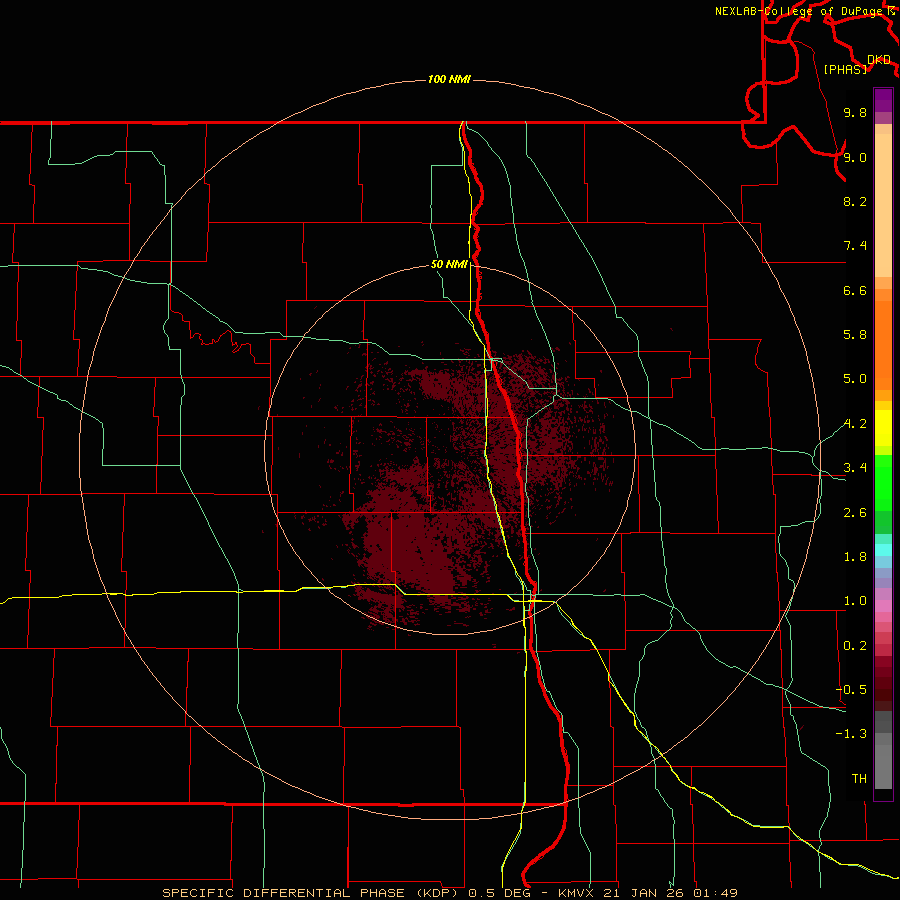Click the 5.8 colorbar value label
The image size is (900, 900).
tap(855, 334)
